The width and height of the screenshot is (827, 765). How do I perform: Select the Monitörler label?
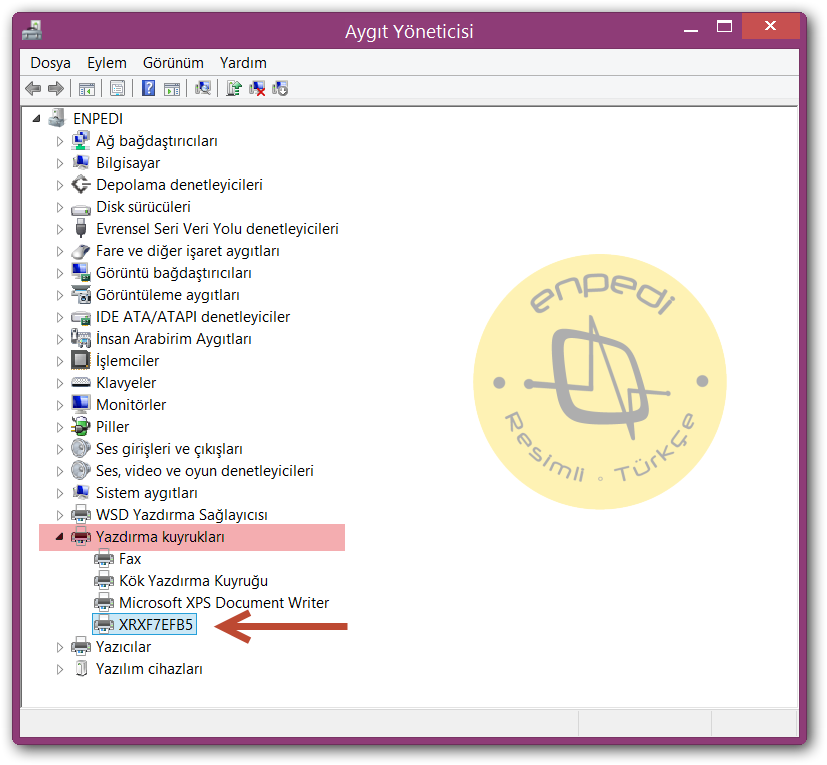click(x=131, y=405)
